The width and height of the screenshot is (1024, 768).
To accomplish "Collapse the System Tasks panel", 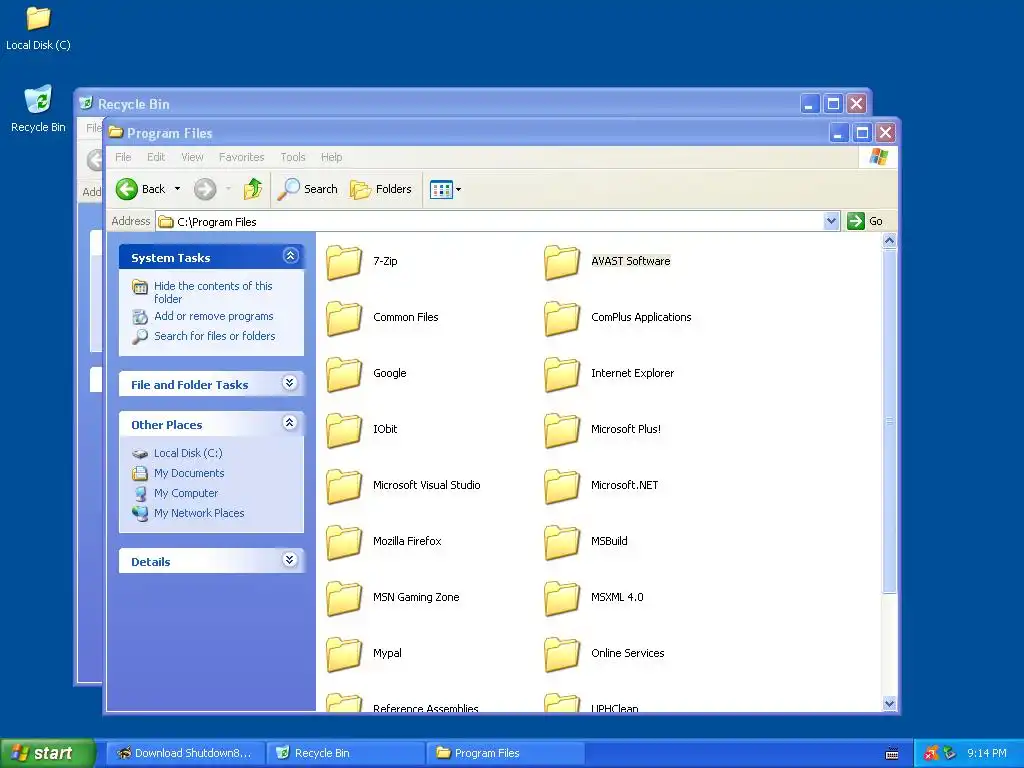I will 291,255.
